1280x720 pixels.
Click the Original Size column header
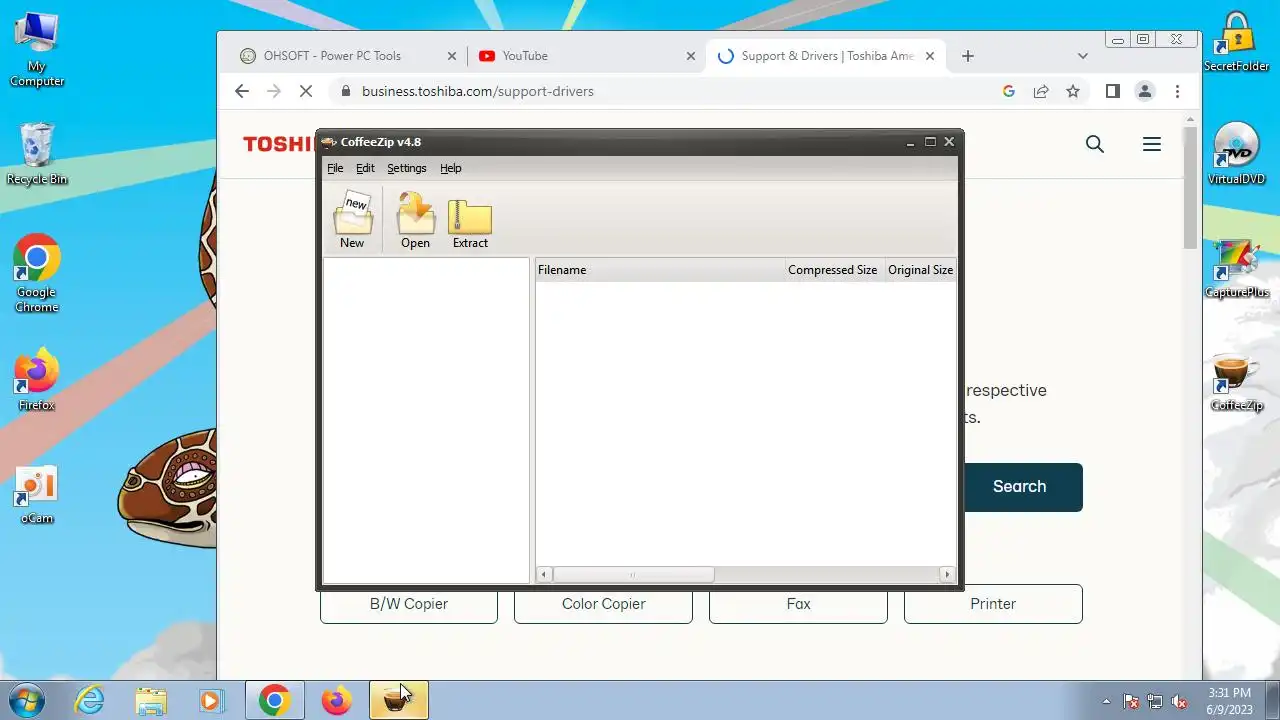[920, 270]
